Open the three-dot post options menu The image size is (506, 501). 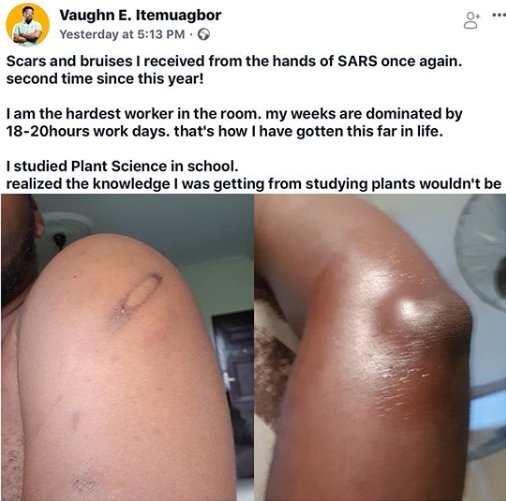499,15
